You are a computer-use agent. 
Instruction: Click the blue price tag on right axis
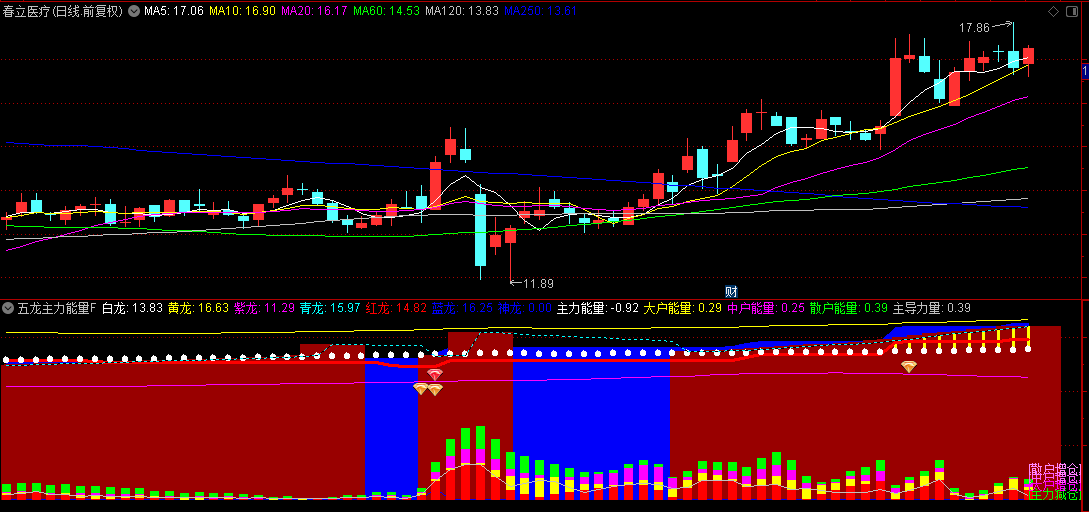pos(1085,71)
